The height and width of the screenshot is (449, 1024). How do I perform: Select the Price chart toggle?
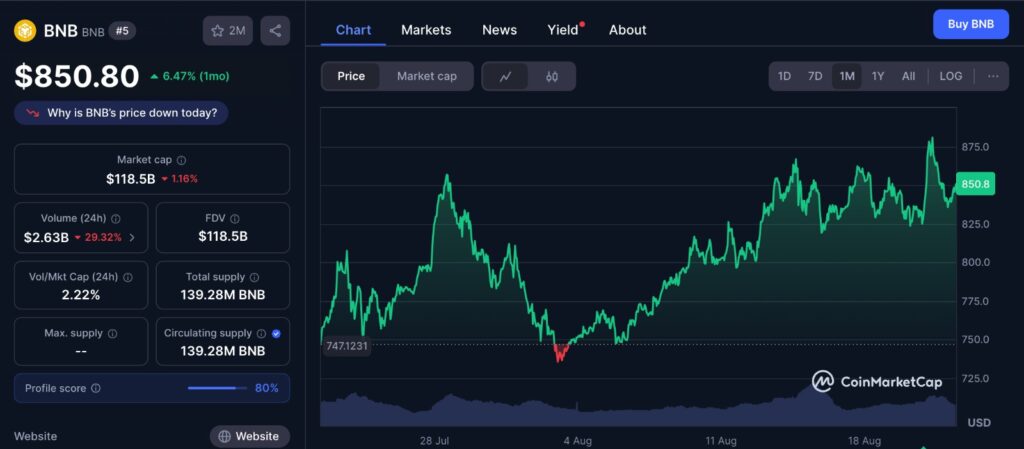coord(351,76)
